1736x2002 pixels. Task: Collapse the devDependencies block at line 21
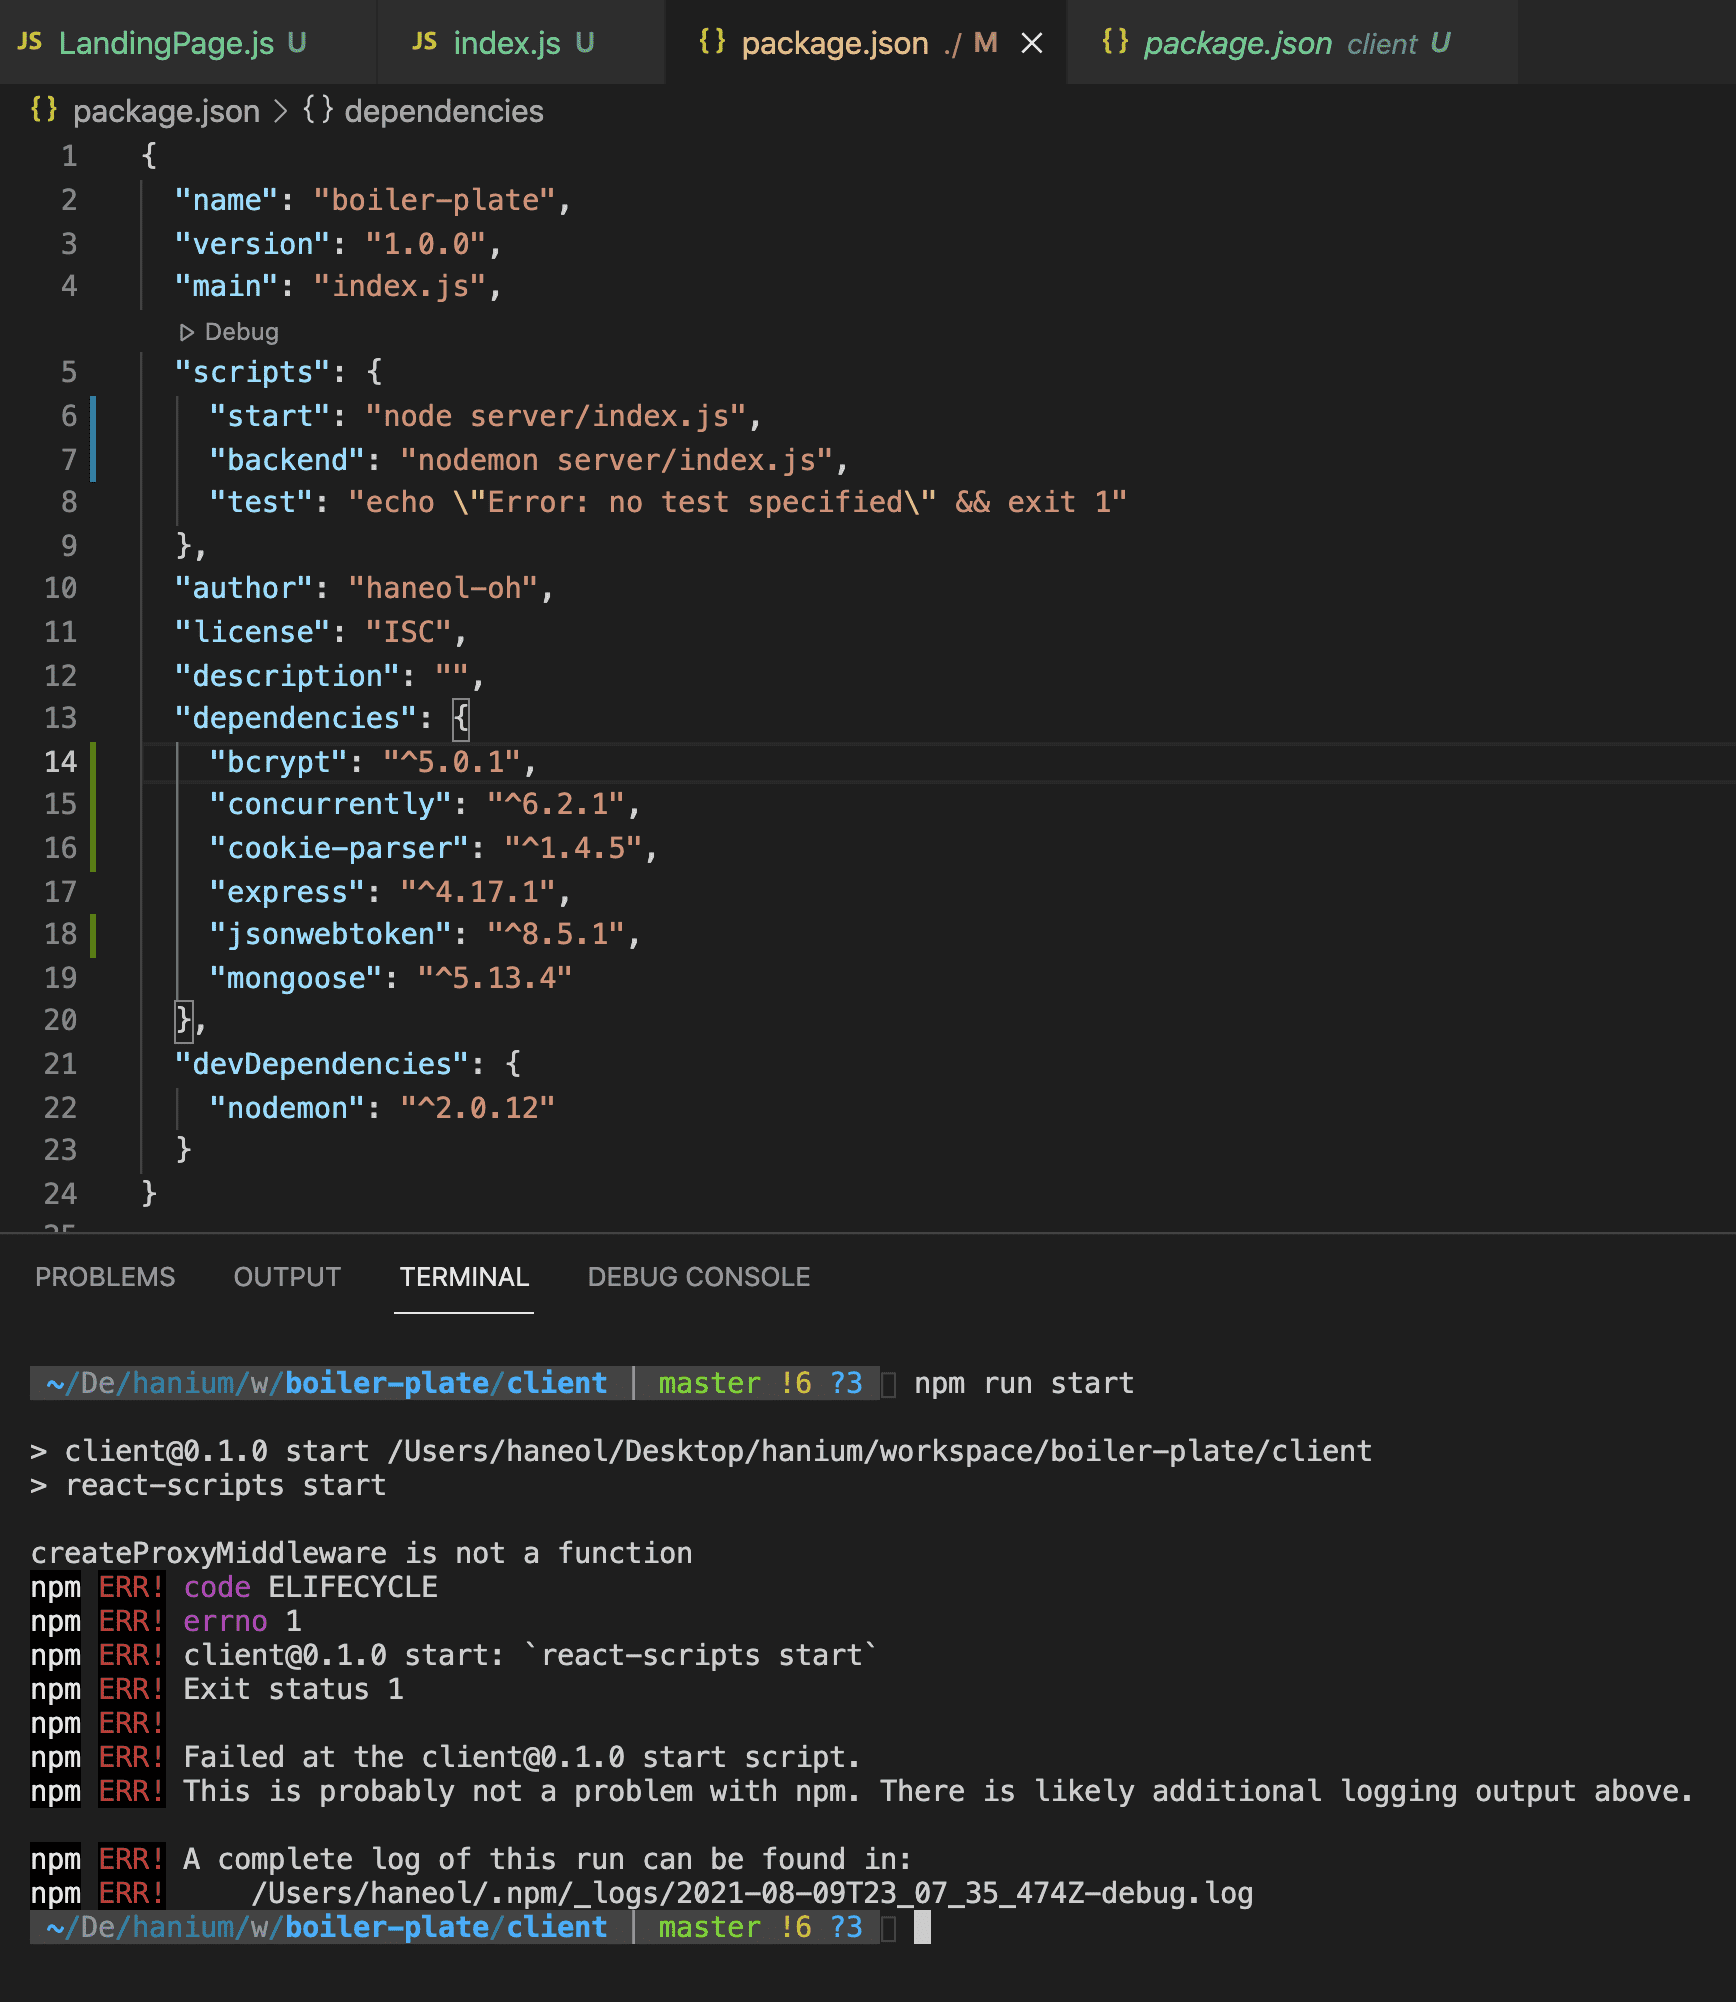coord(120,1064)
